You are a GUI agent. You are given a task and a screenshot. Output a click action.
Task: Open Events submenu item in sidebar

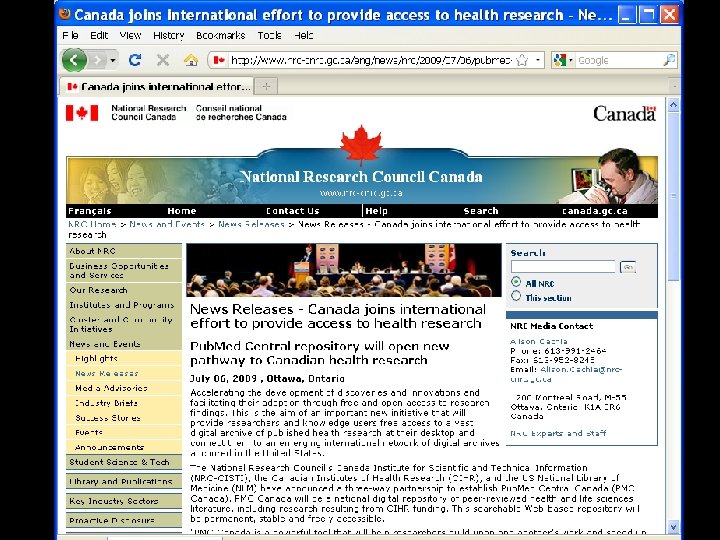(x=124, y=433)
